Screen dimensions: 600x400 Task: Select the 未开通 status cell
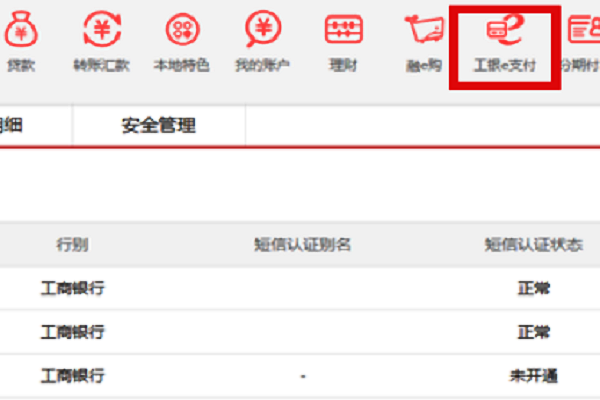534,376
